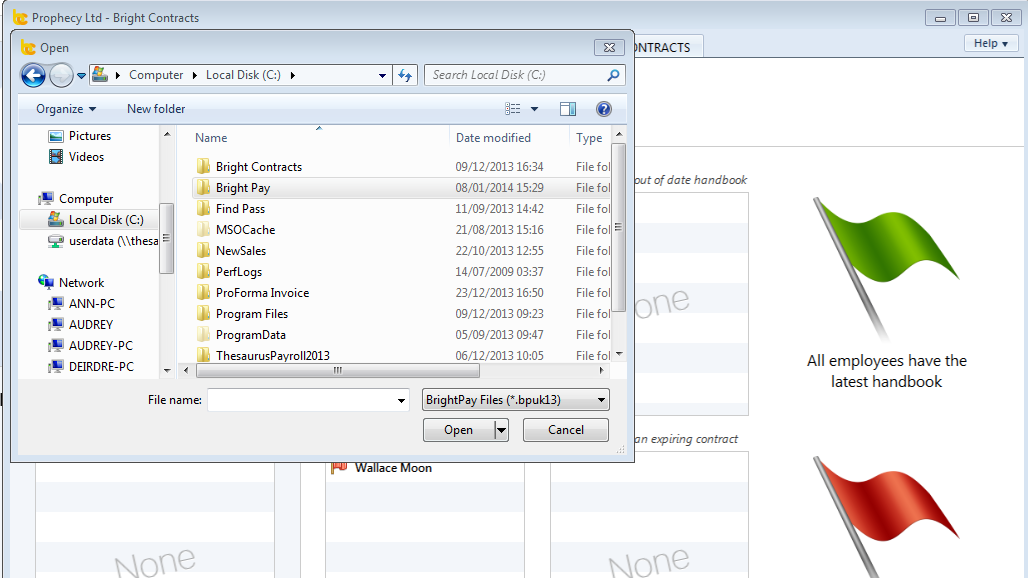Go back using the blue back arrow
1028x578 pixels.
click(x=33, y=75)
